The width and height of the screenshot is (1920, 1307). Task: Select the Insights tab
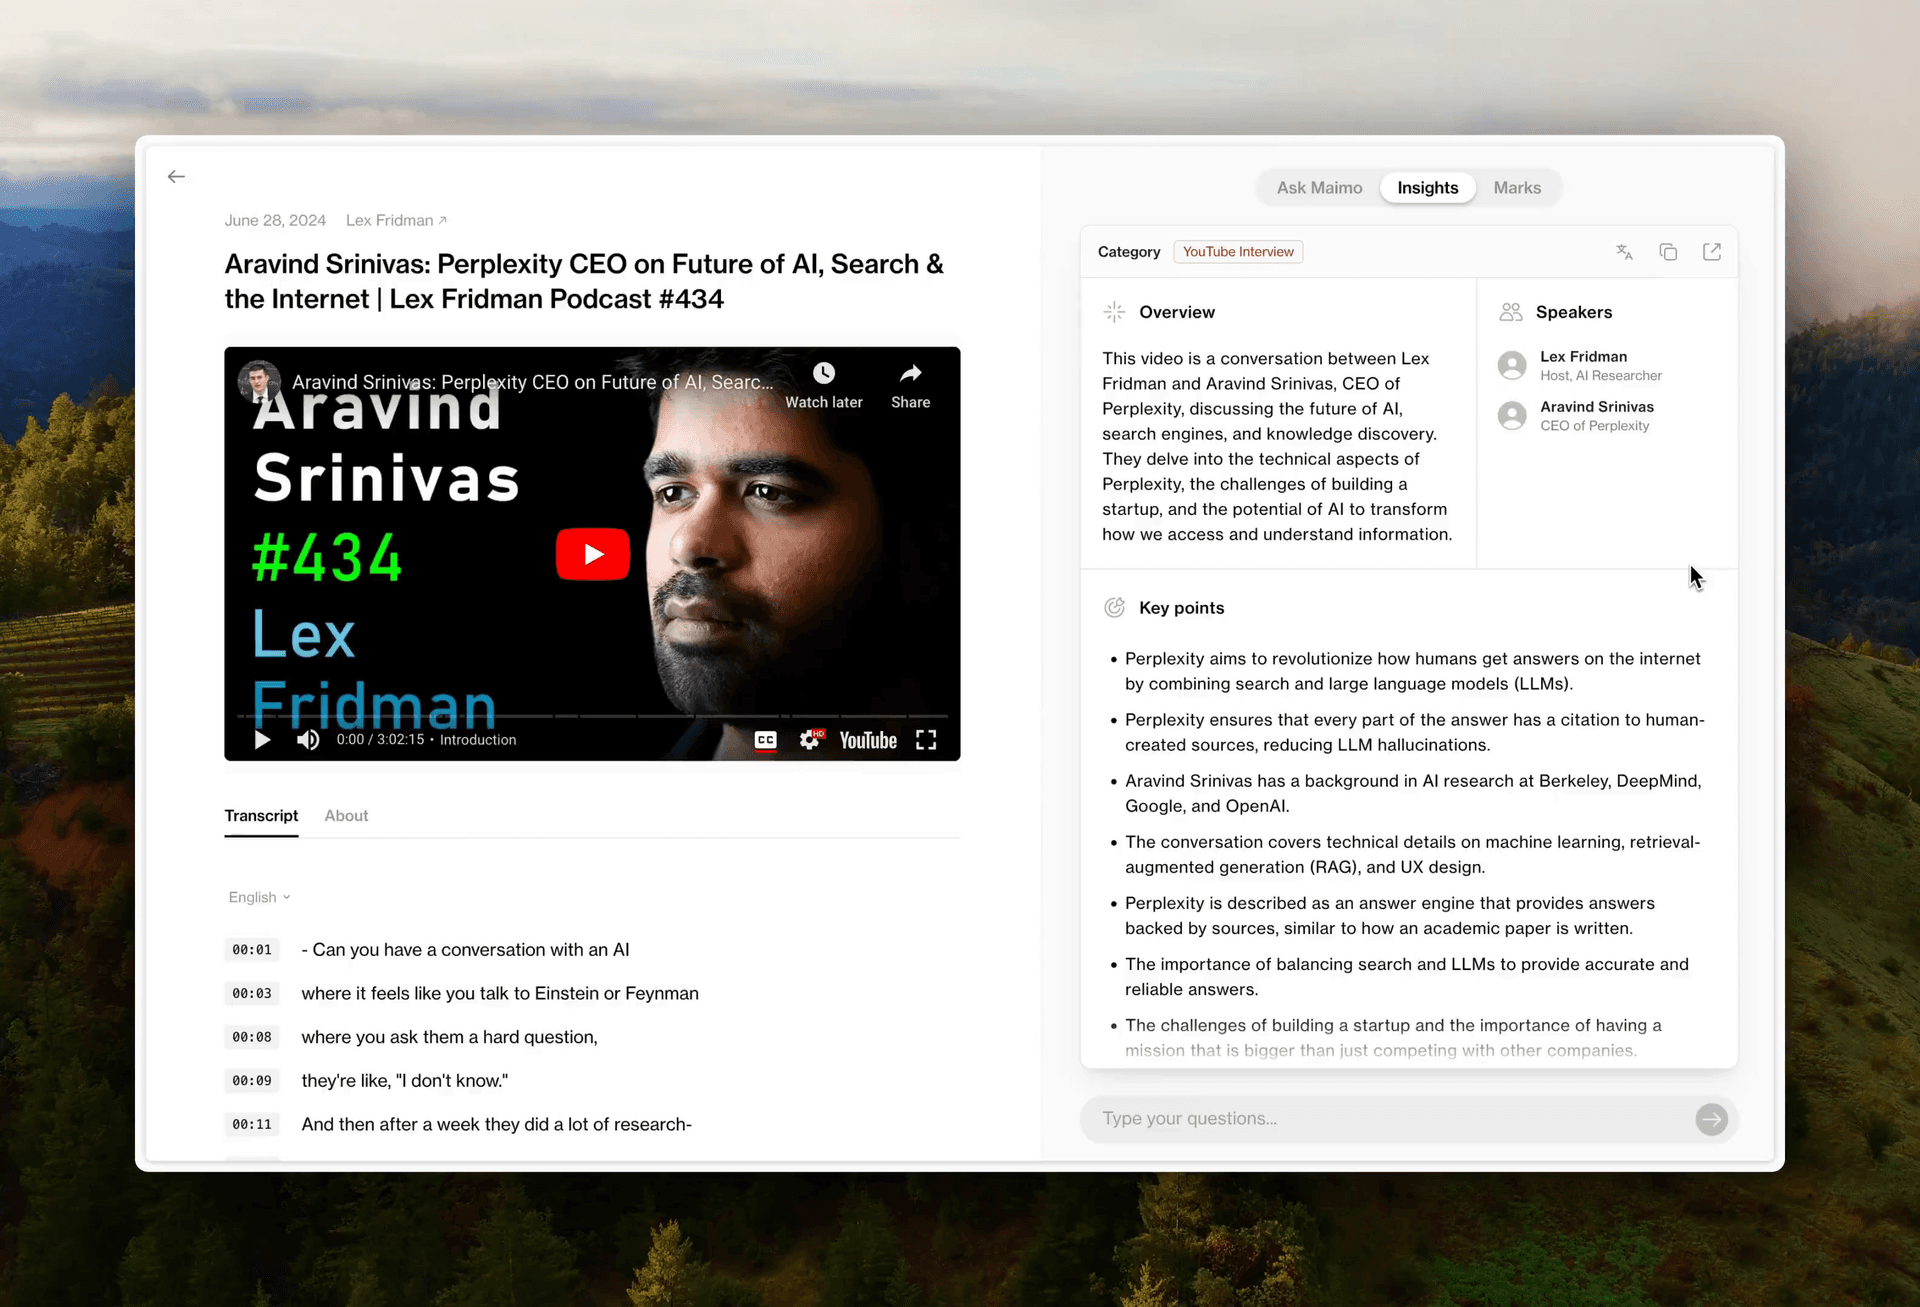point(1427,188)
